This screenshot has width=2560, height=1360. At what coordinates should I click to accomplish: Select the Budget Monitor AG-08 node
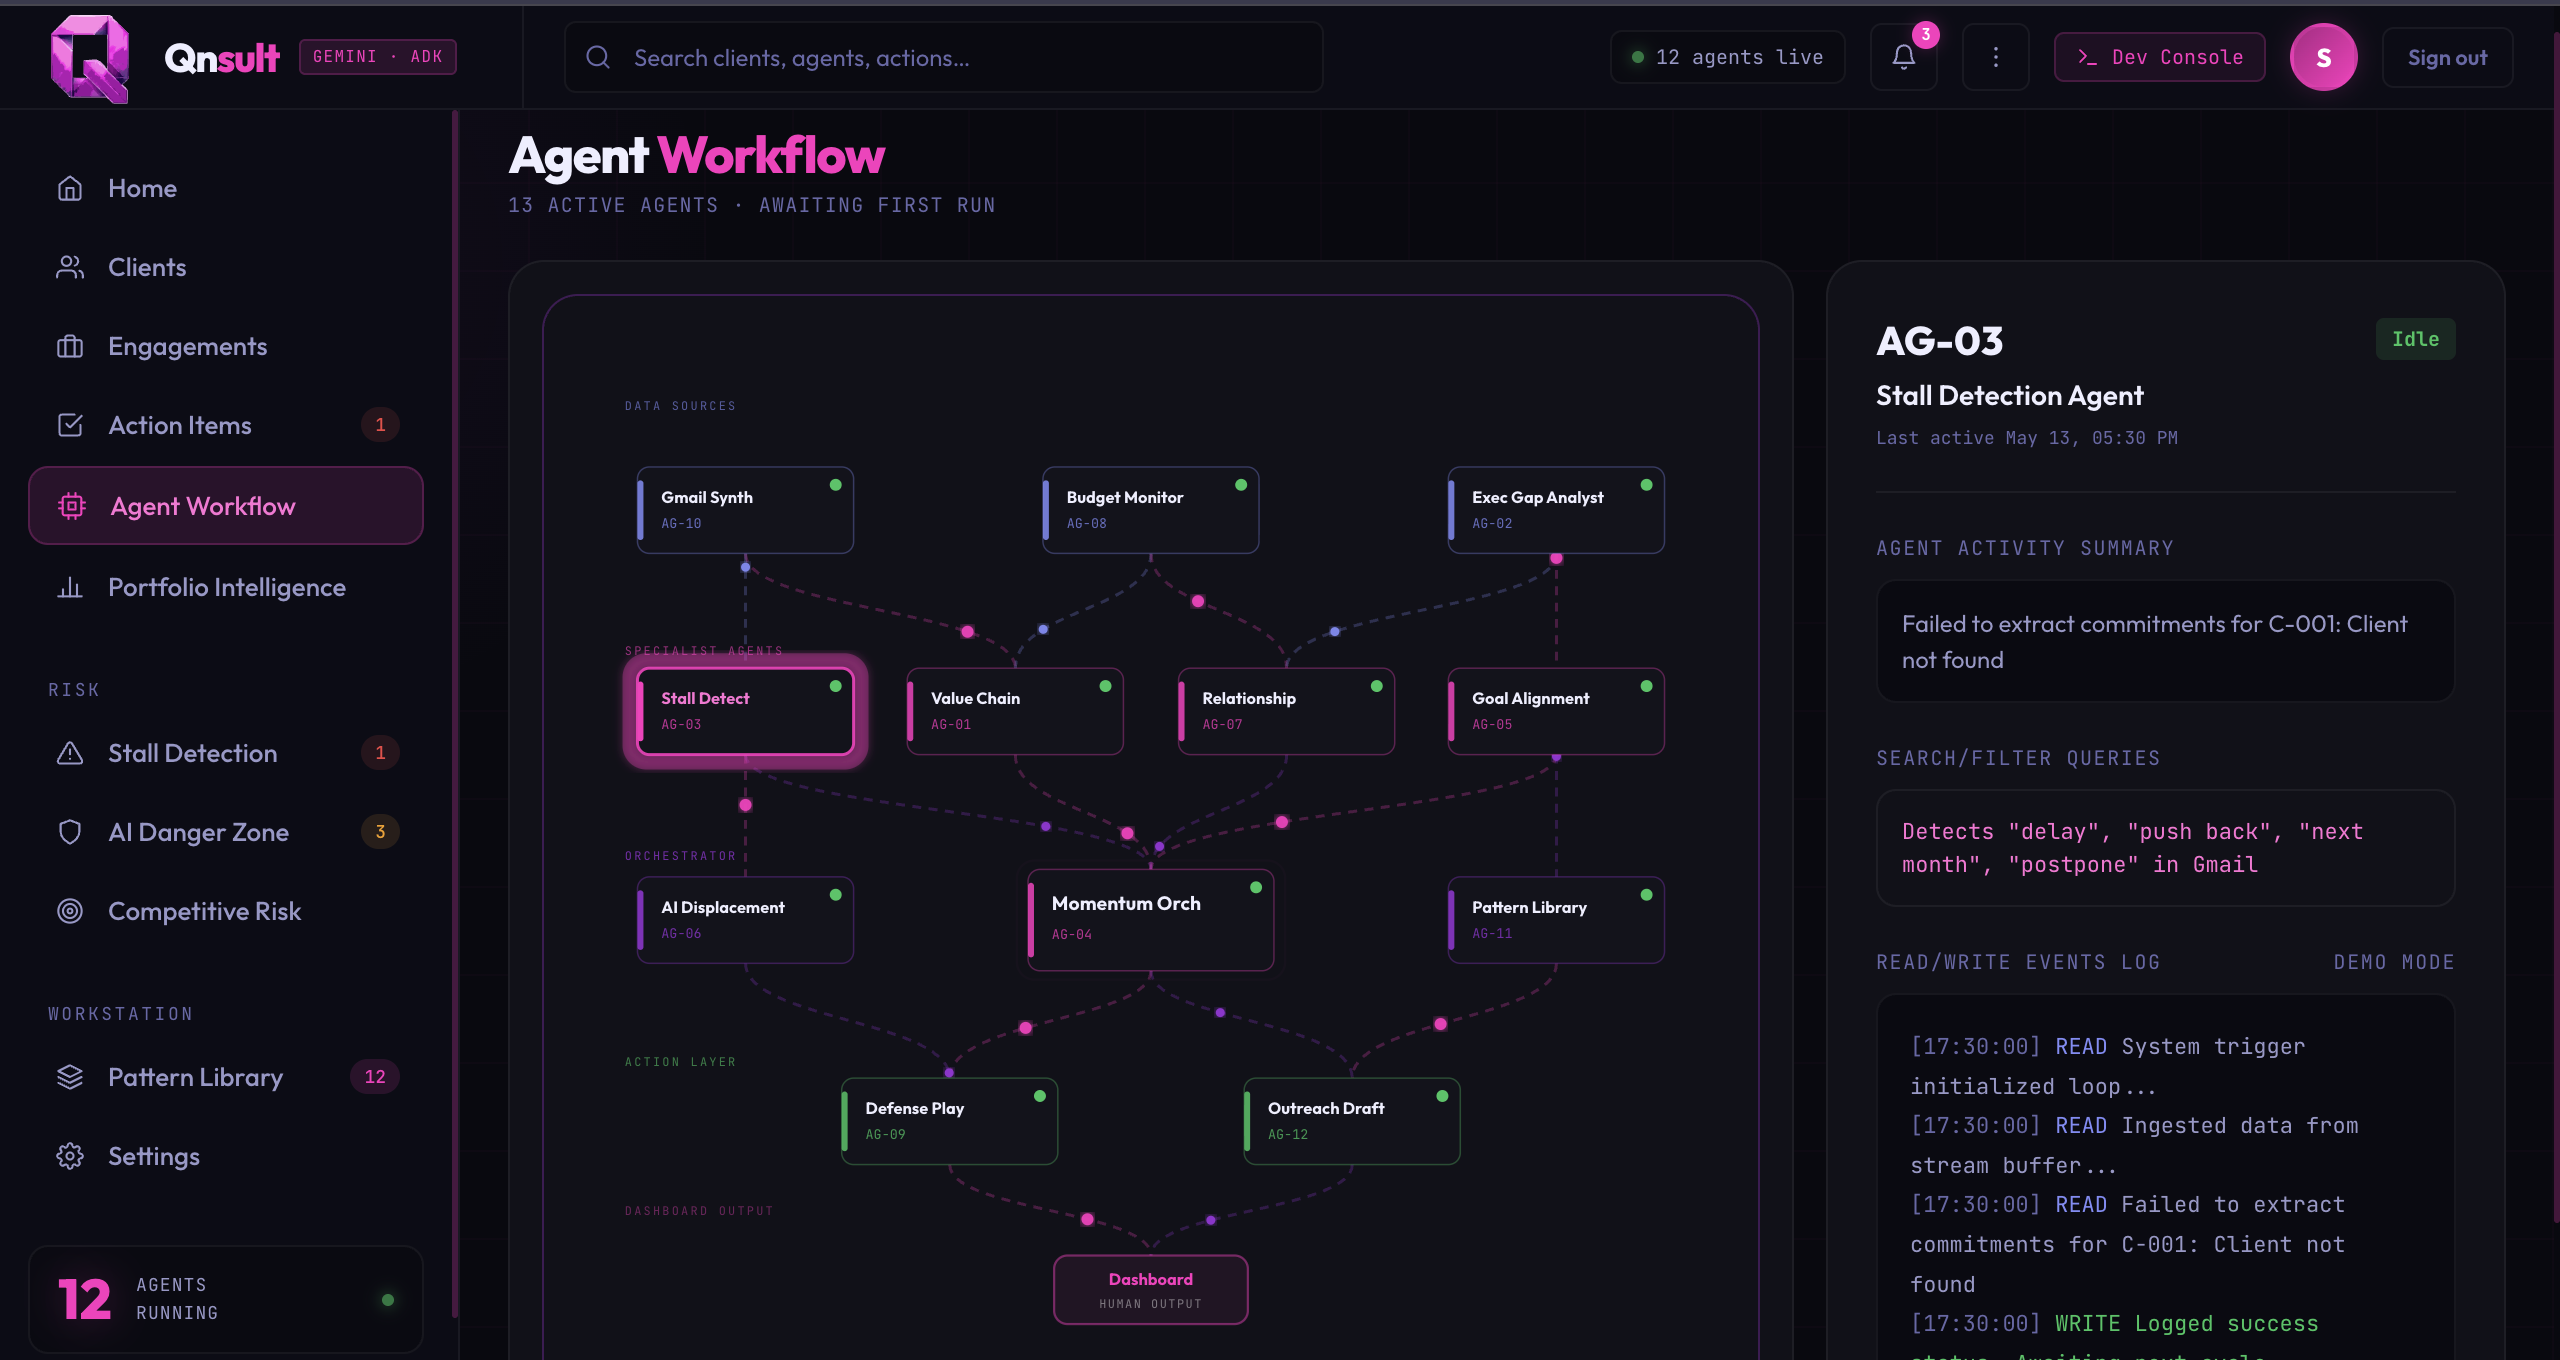click(1150, 510)
